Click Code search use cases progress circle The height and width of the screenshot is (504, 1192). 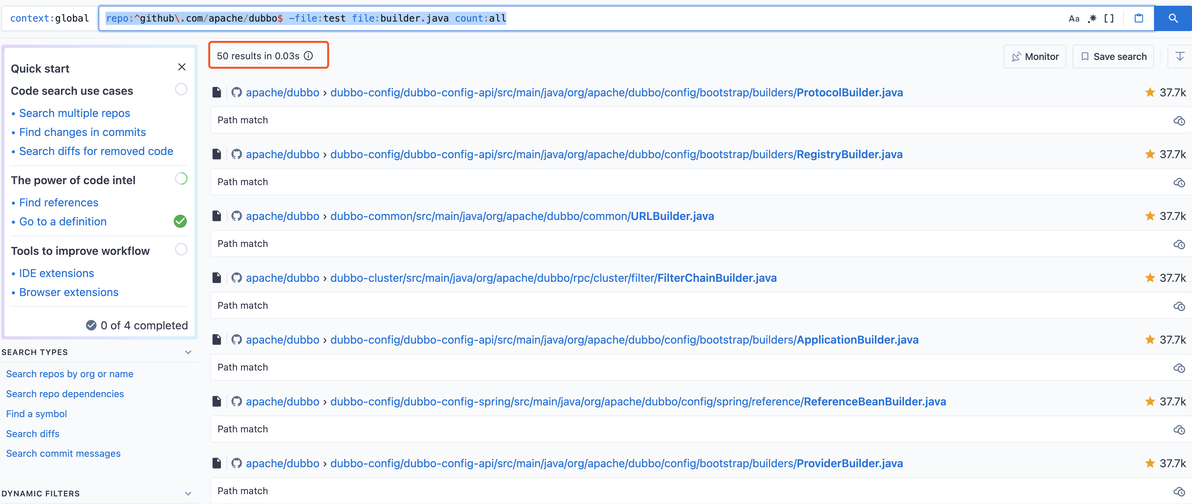pos(181,90)
